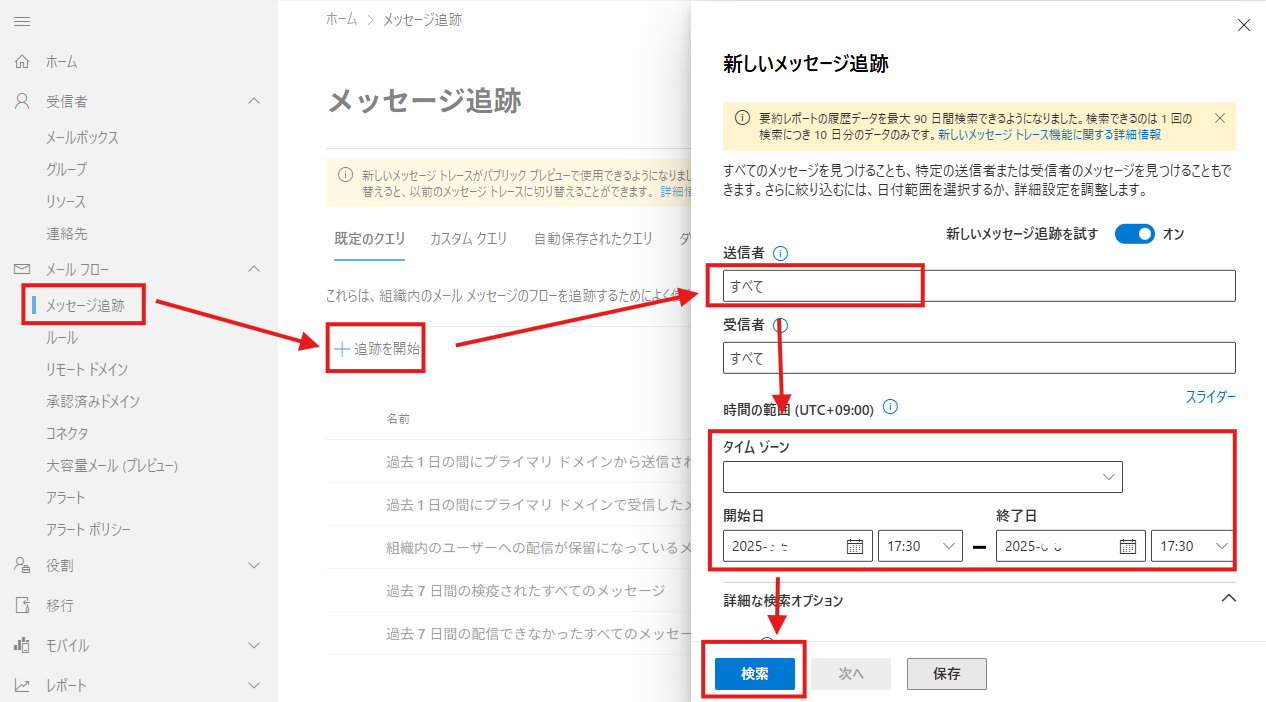Click the スライダー link

(x=1211, y=397)
